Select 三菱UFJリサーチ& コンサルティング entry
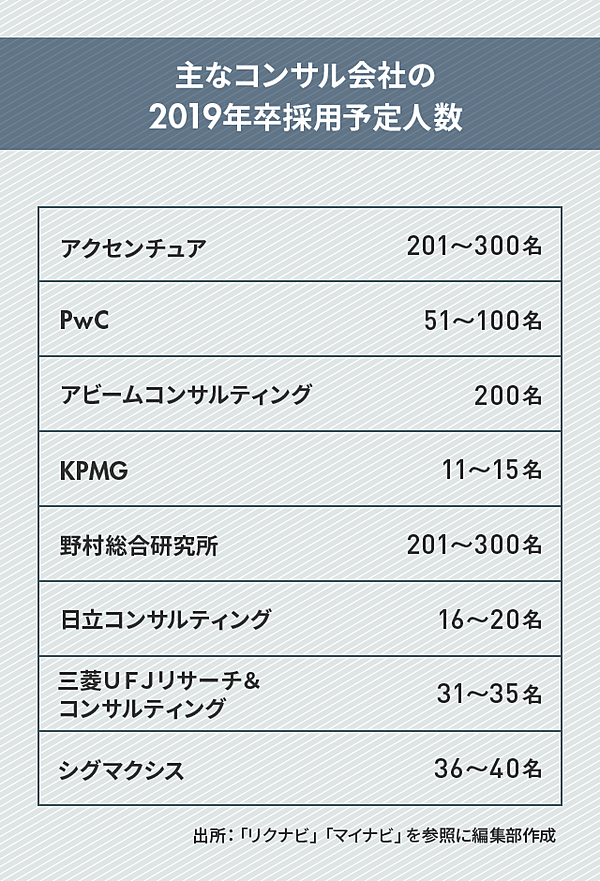Image resolution: width=600 pixels, height=881 pixels. click(x=160, y=695)
